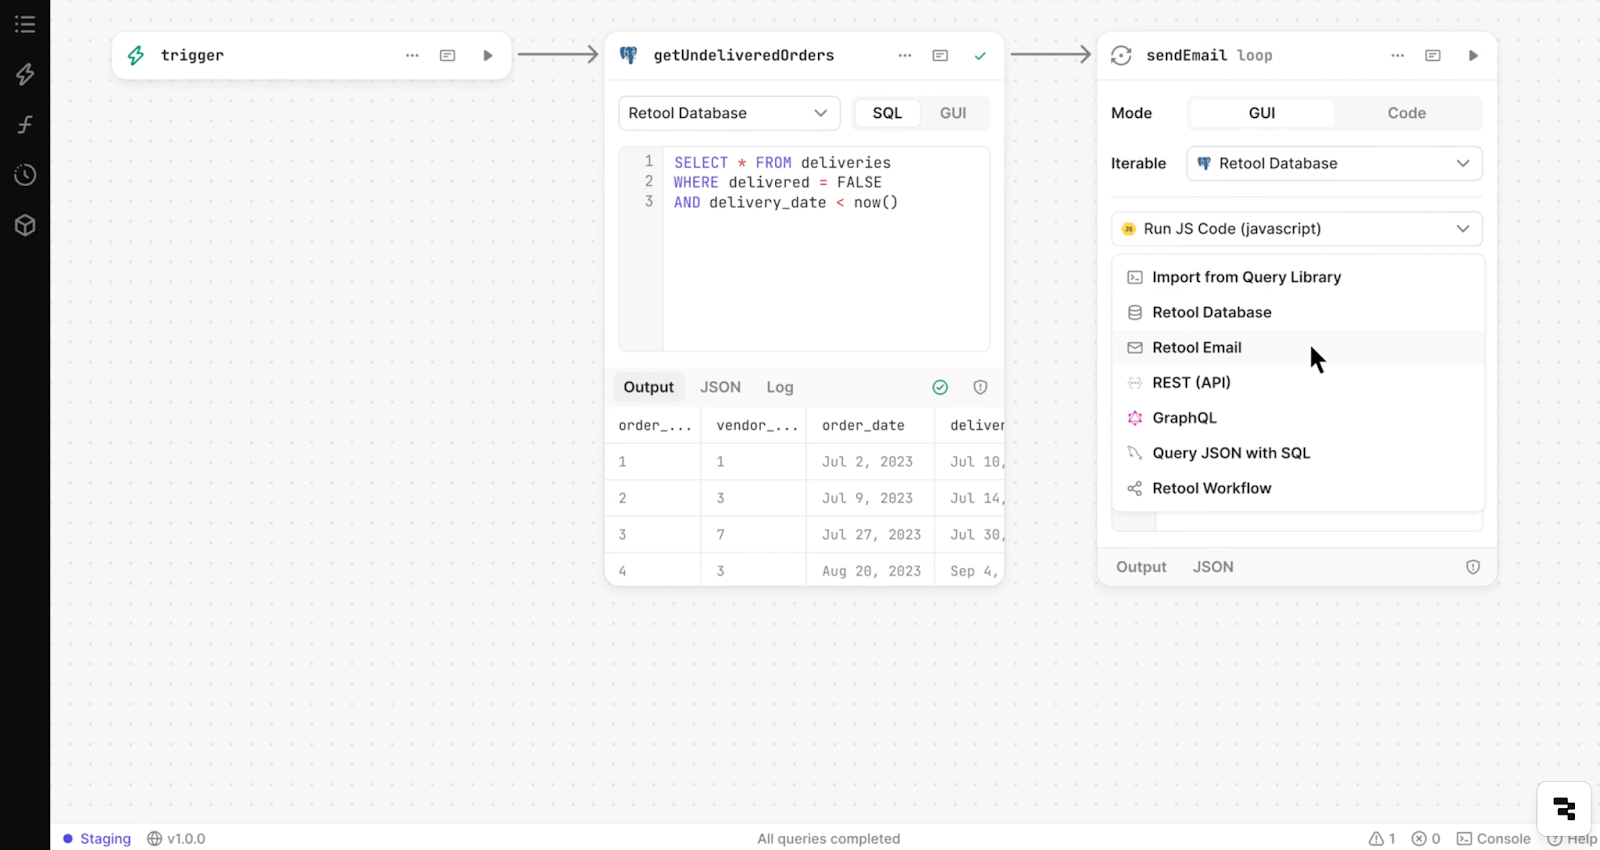Viewport: 1600px width, 850px height.
Task: Click the cell 'Aug 20, 2023'
Action: [x=871, y=571]
